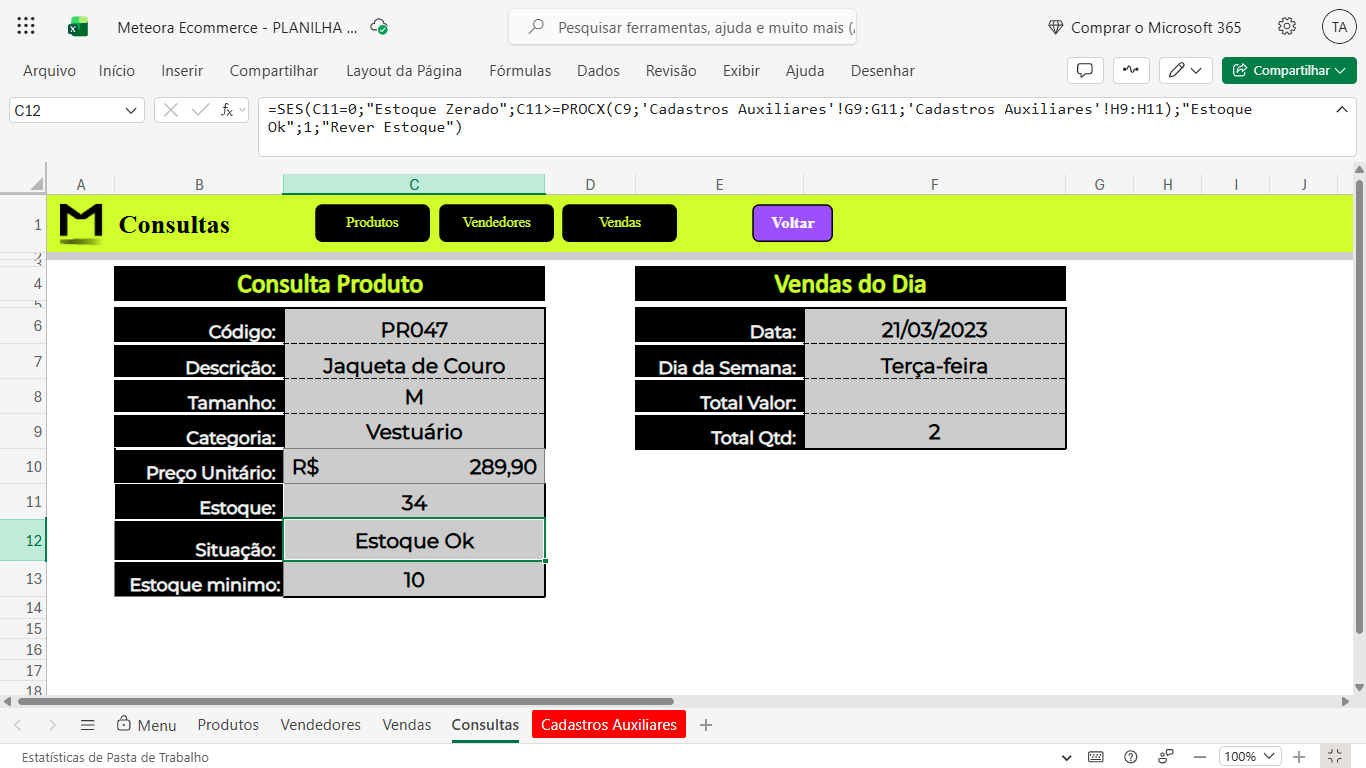Click the purple Voltar button
Screen dimensions: 1366x768
[x=792, y=223]
